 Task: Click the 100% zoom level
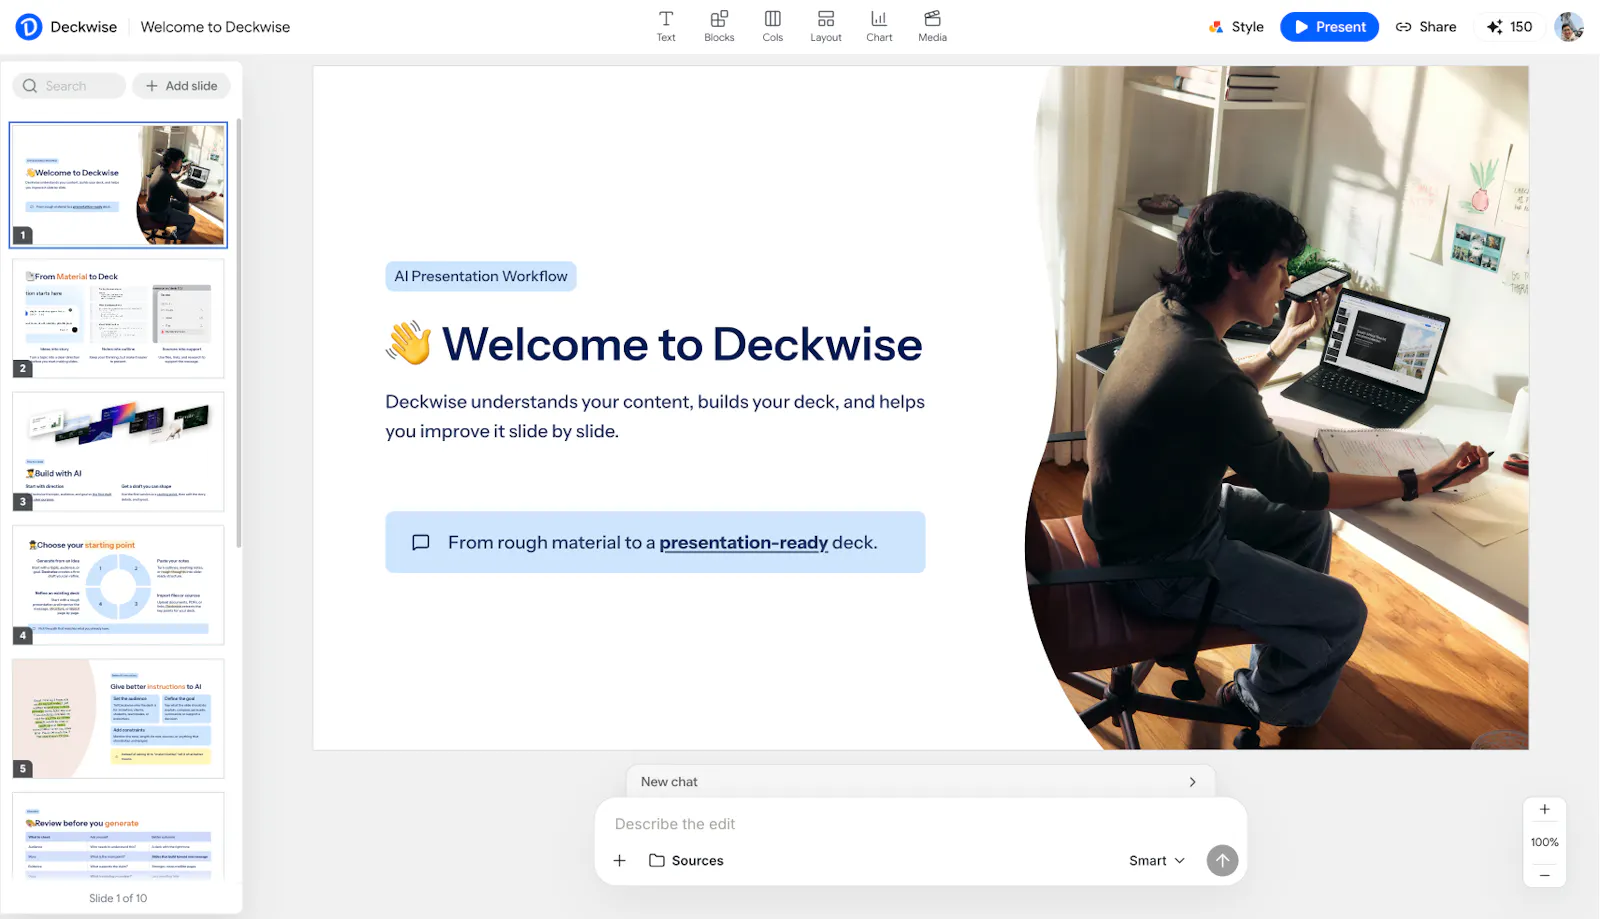[1544, 842]
